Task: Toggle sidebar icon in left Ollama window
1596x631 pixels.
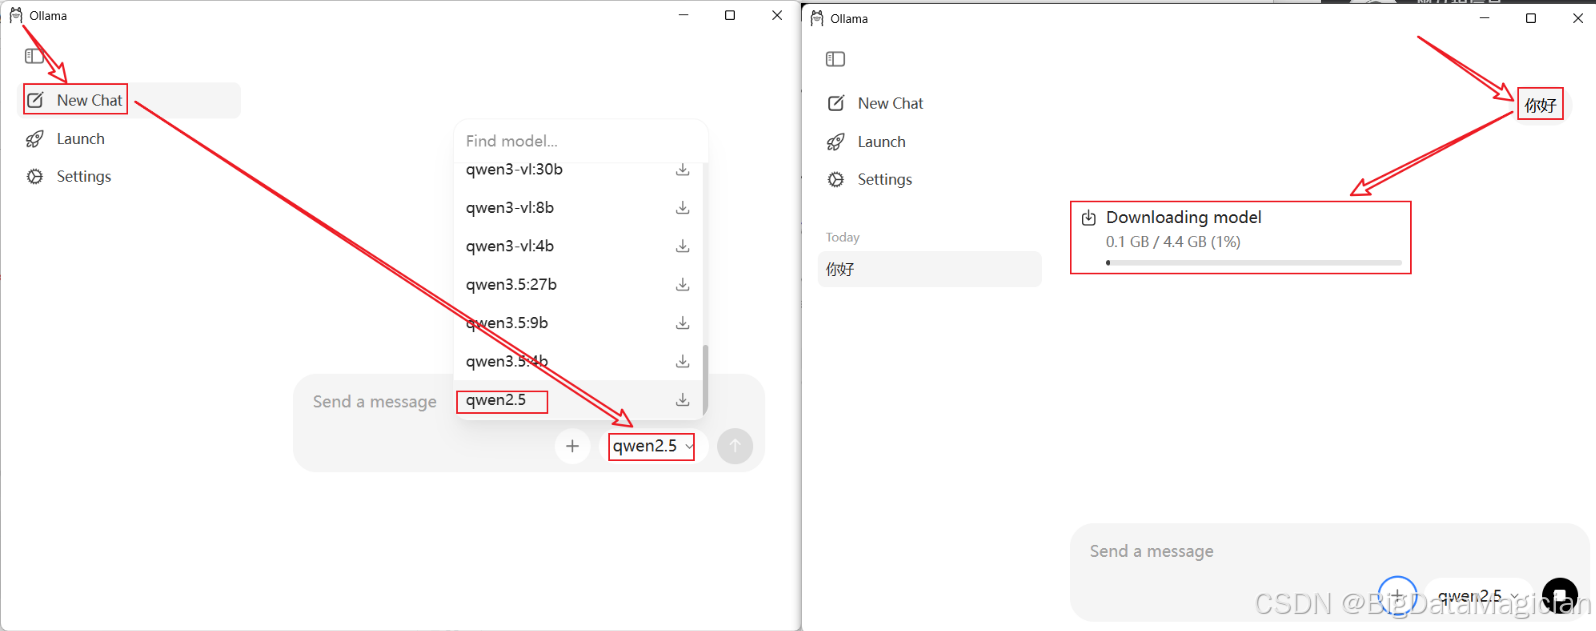Action: 34,56
